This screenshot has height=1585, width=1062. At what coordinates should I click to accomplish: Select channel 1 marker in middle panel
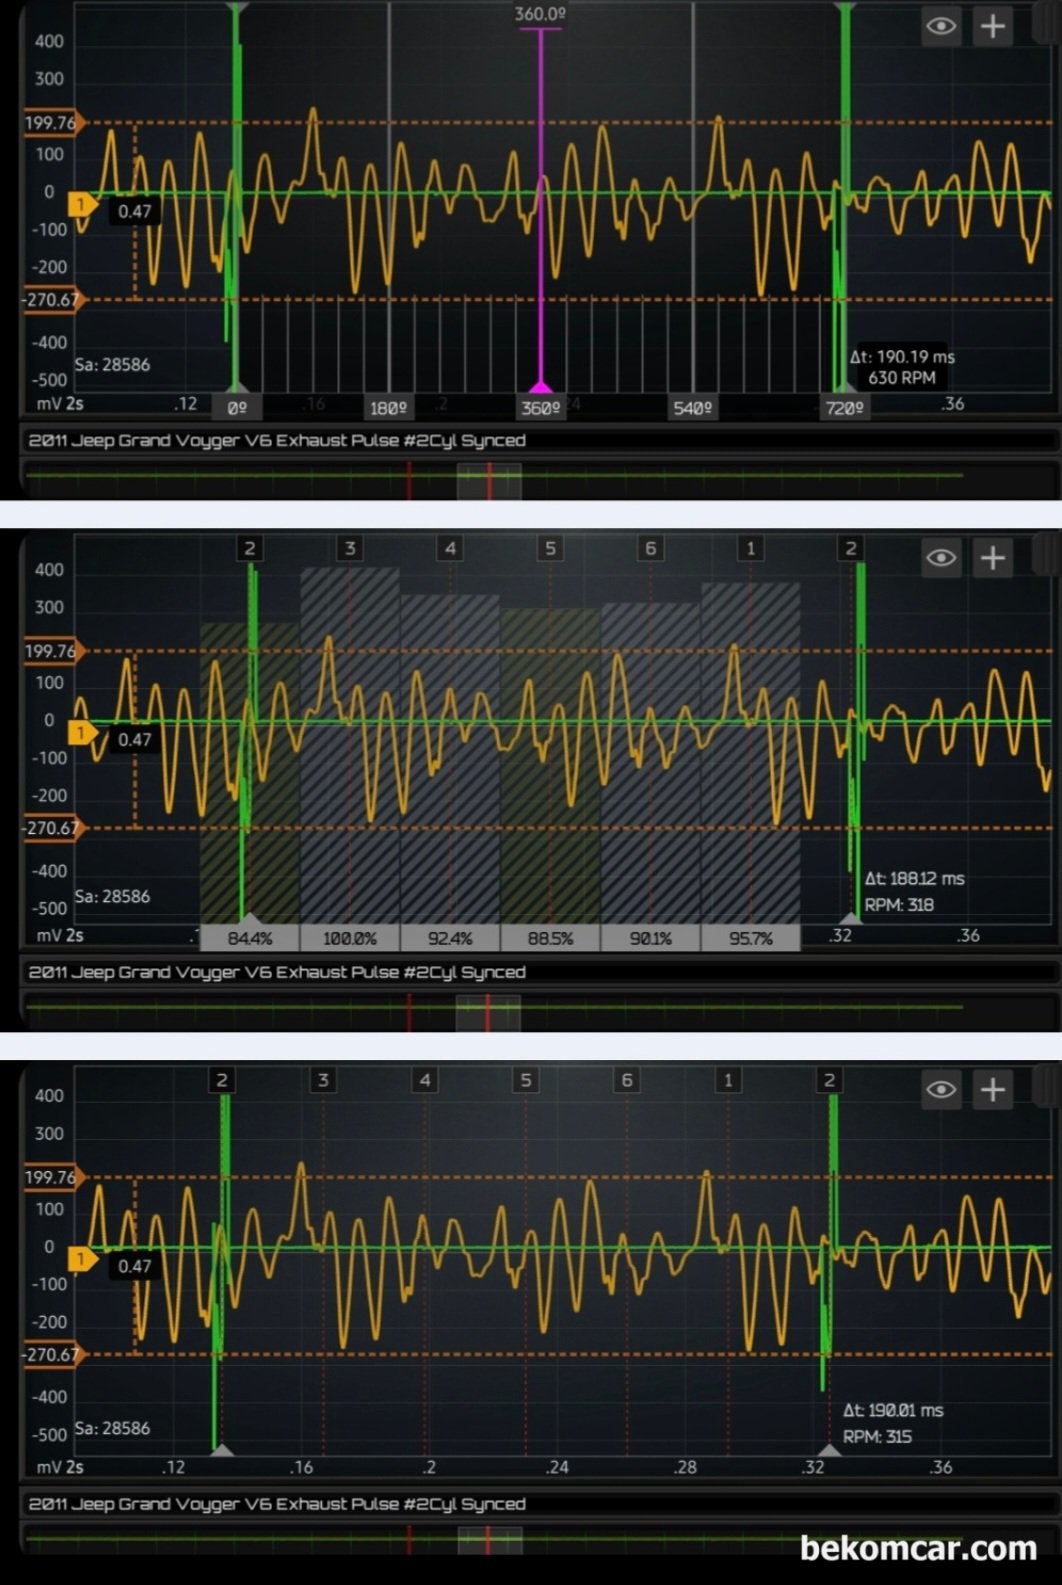81,733
